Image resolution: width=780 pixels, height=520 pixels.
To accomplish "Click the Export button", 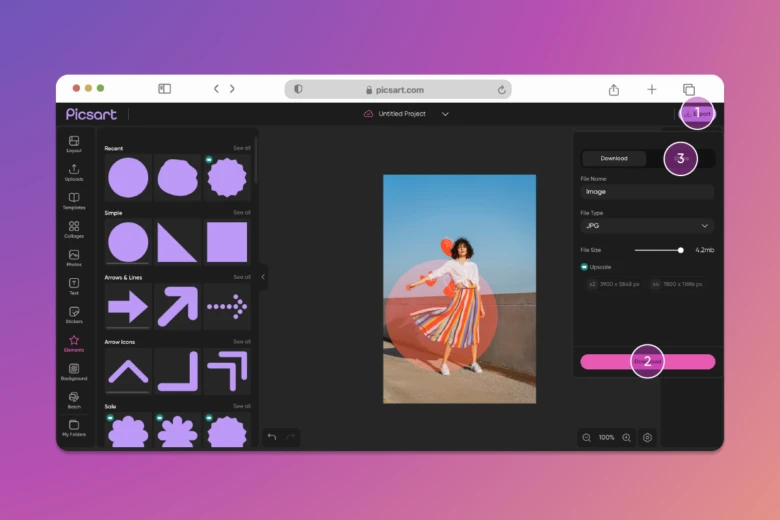I will (697, 114).
